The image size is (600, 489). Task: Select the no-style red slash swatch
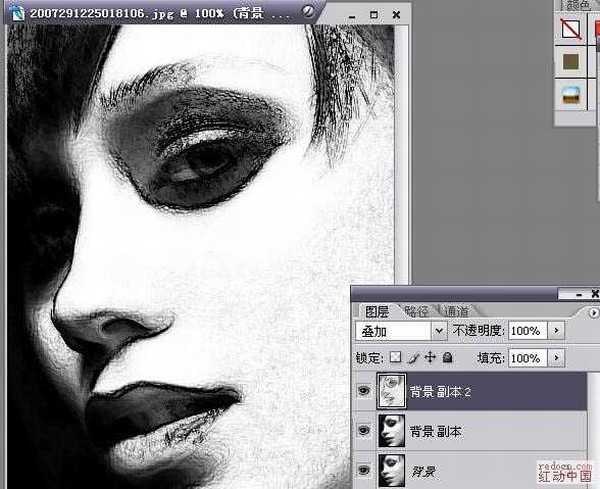573,29
